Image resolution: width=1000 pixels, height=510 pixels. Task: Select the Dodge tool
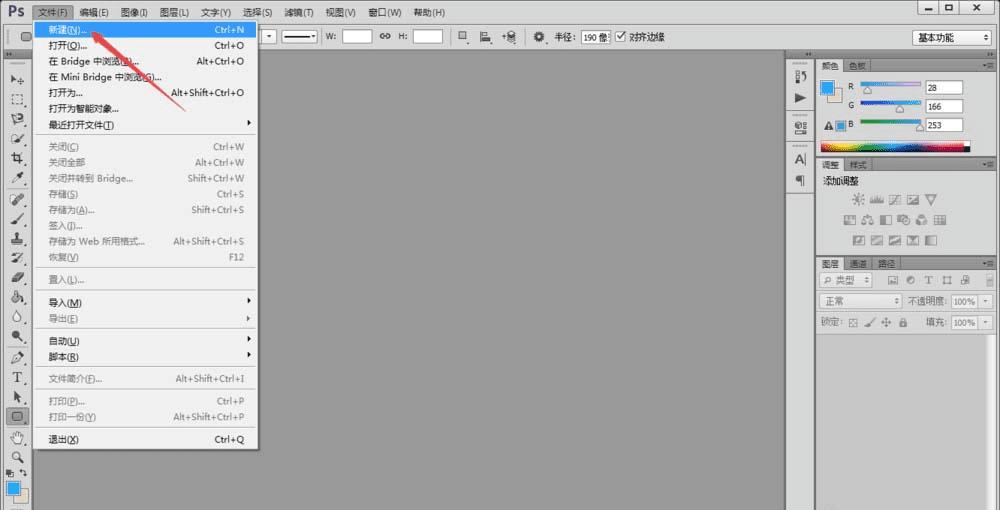click(x=17, y=336)
